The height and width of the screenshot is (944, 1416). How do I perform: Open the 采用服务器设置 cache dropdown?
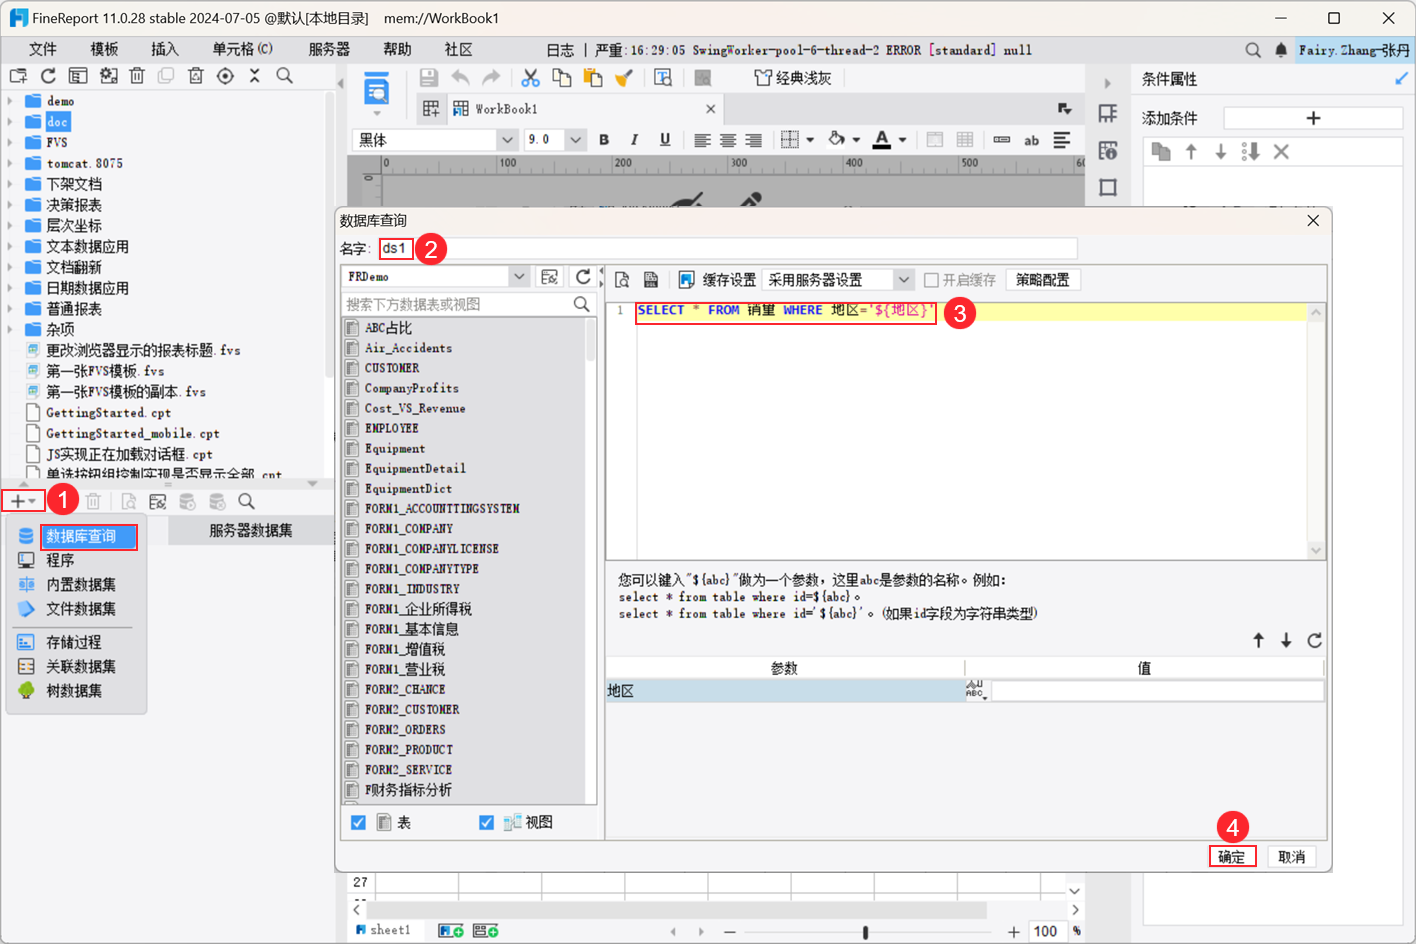pos(903,280)
